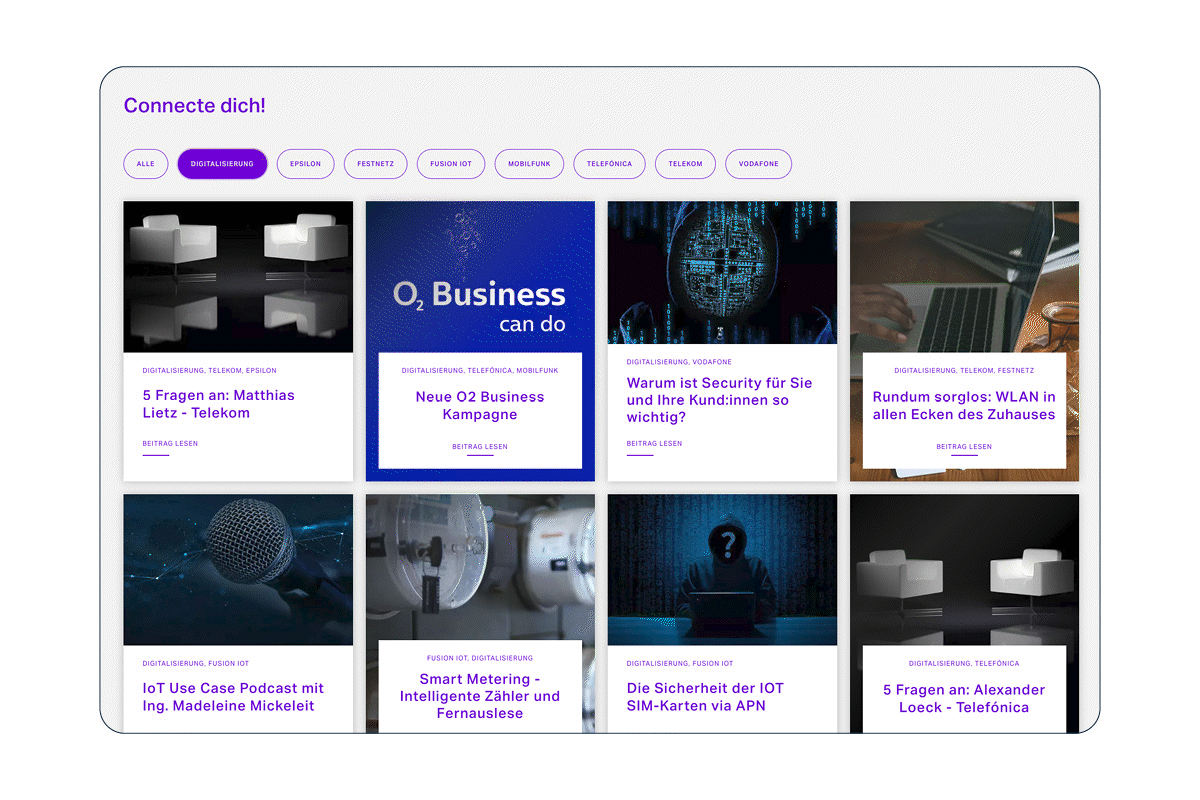Open 'IoT Use Case Podcast' article title

click(234, 697)
